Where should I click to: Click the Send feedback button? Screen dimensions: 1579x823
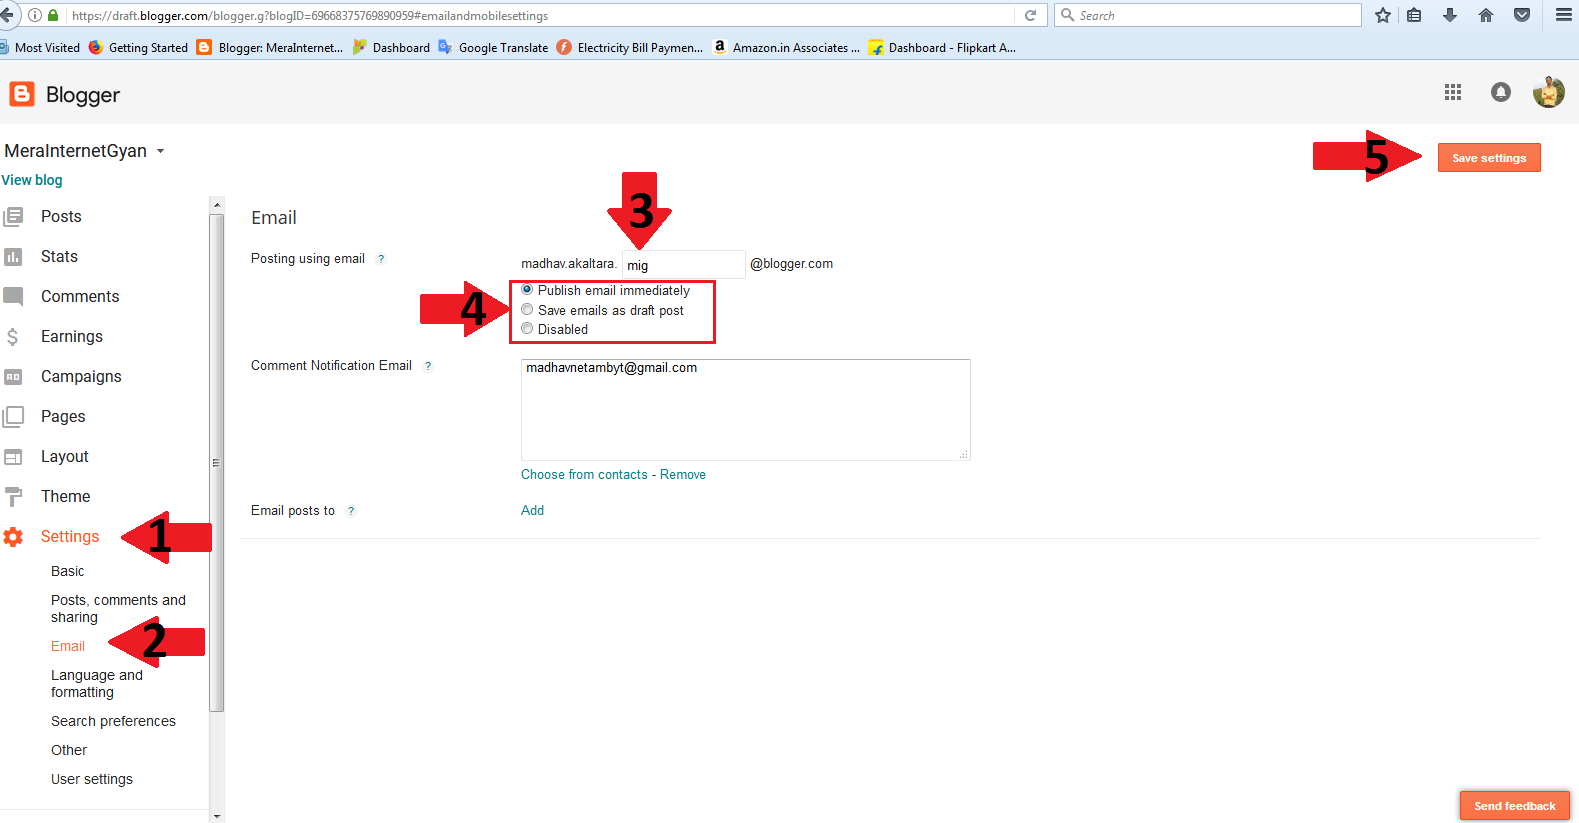tap(1515, 806)
